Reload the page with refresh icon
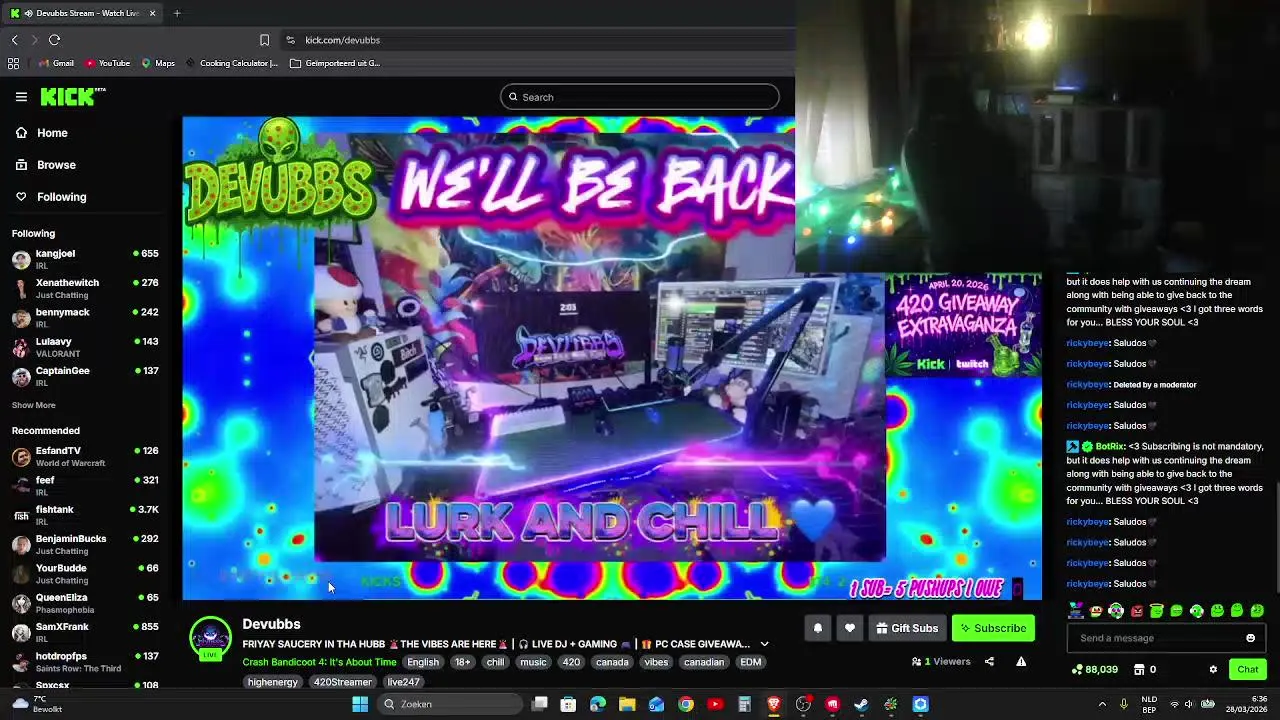Image resolution: width=1280 pixels, height=720 pixels. click(x=54, y=40)
